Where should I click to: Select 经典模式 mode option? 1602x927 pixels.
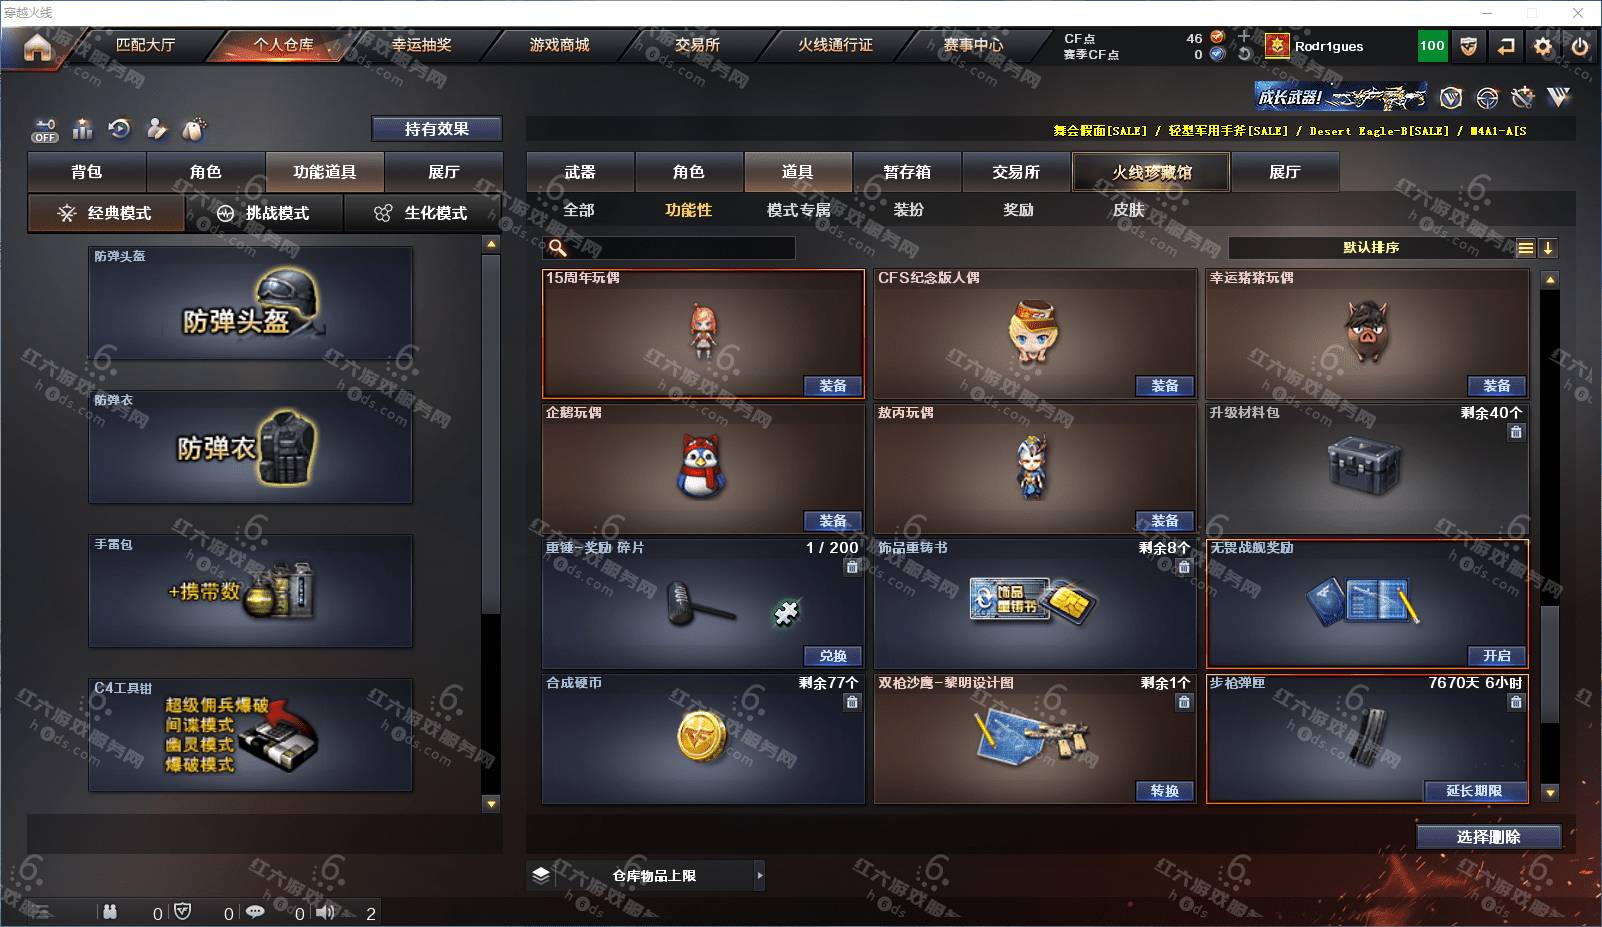(x=106, y=213)
